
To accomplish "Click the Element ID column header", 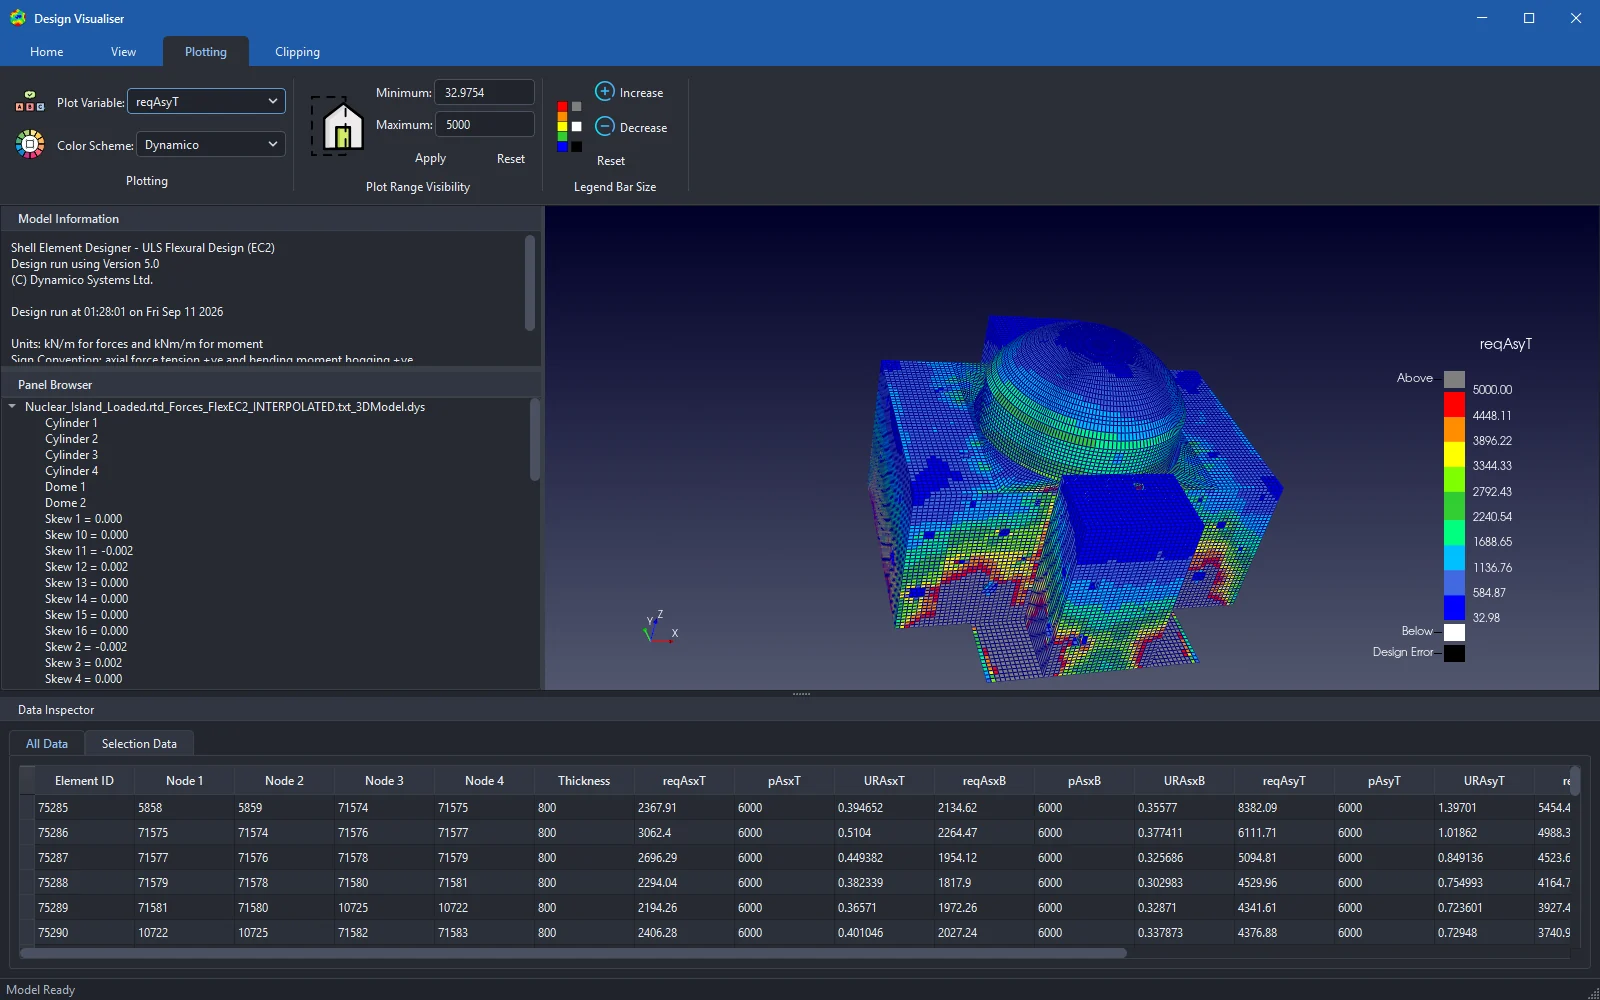I will click(84, 781).
